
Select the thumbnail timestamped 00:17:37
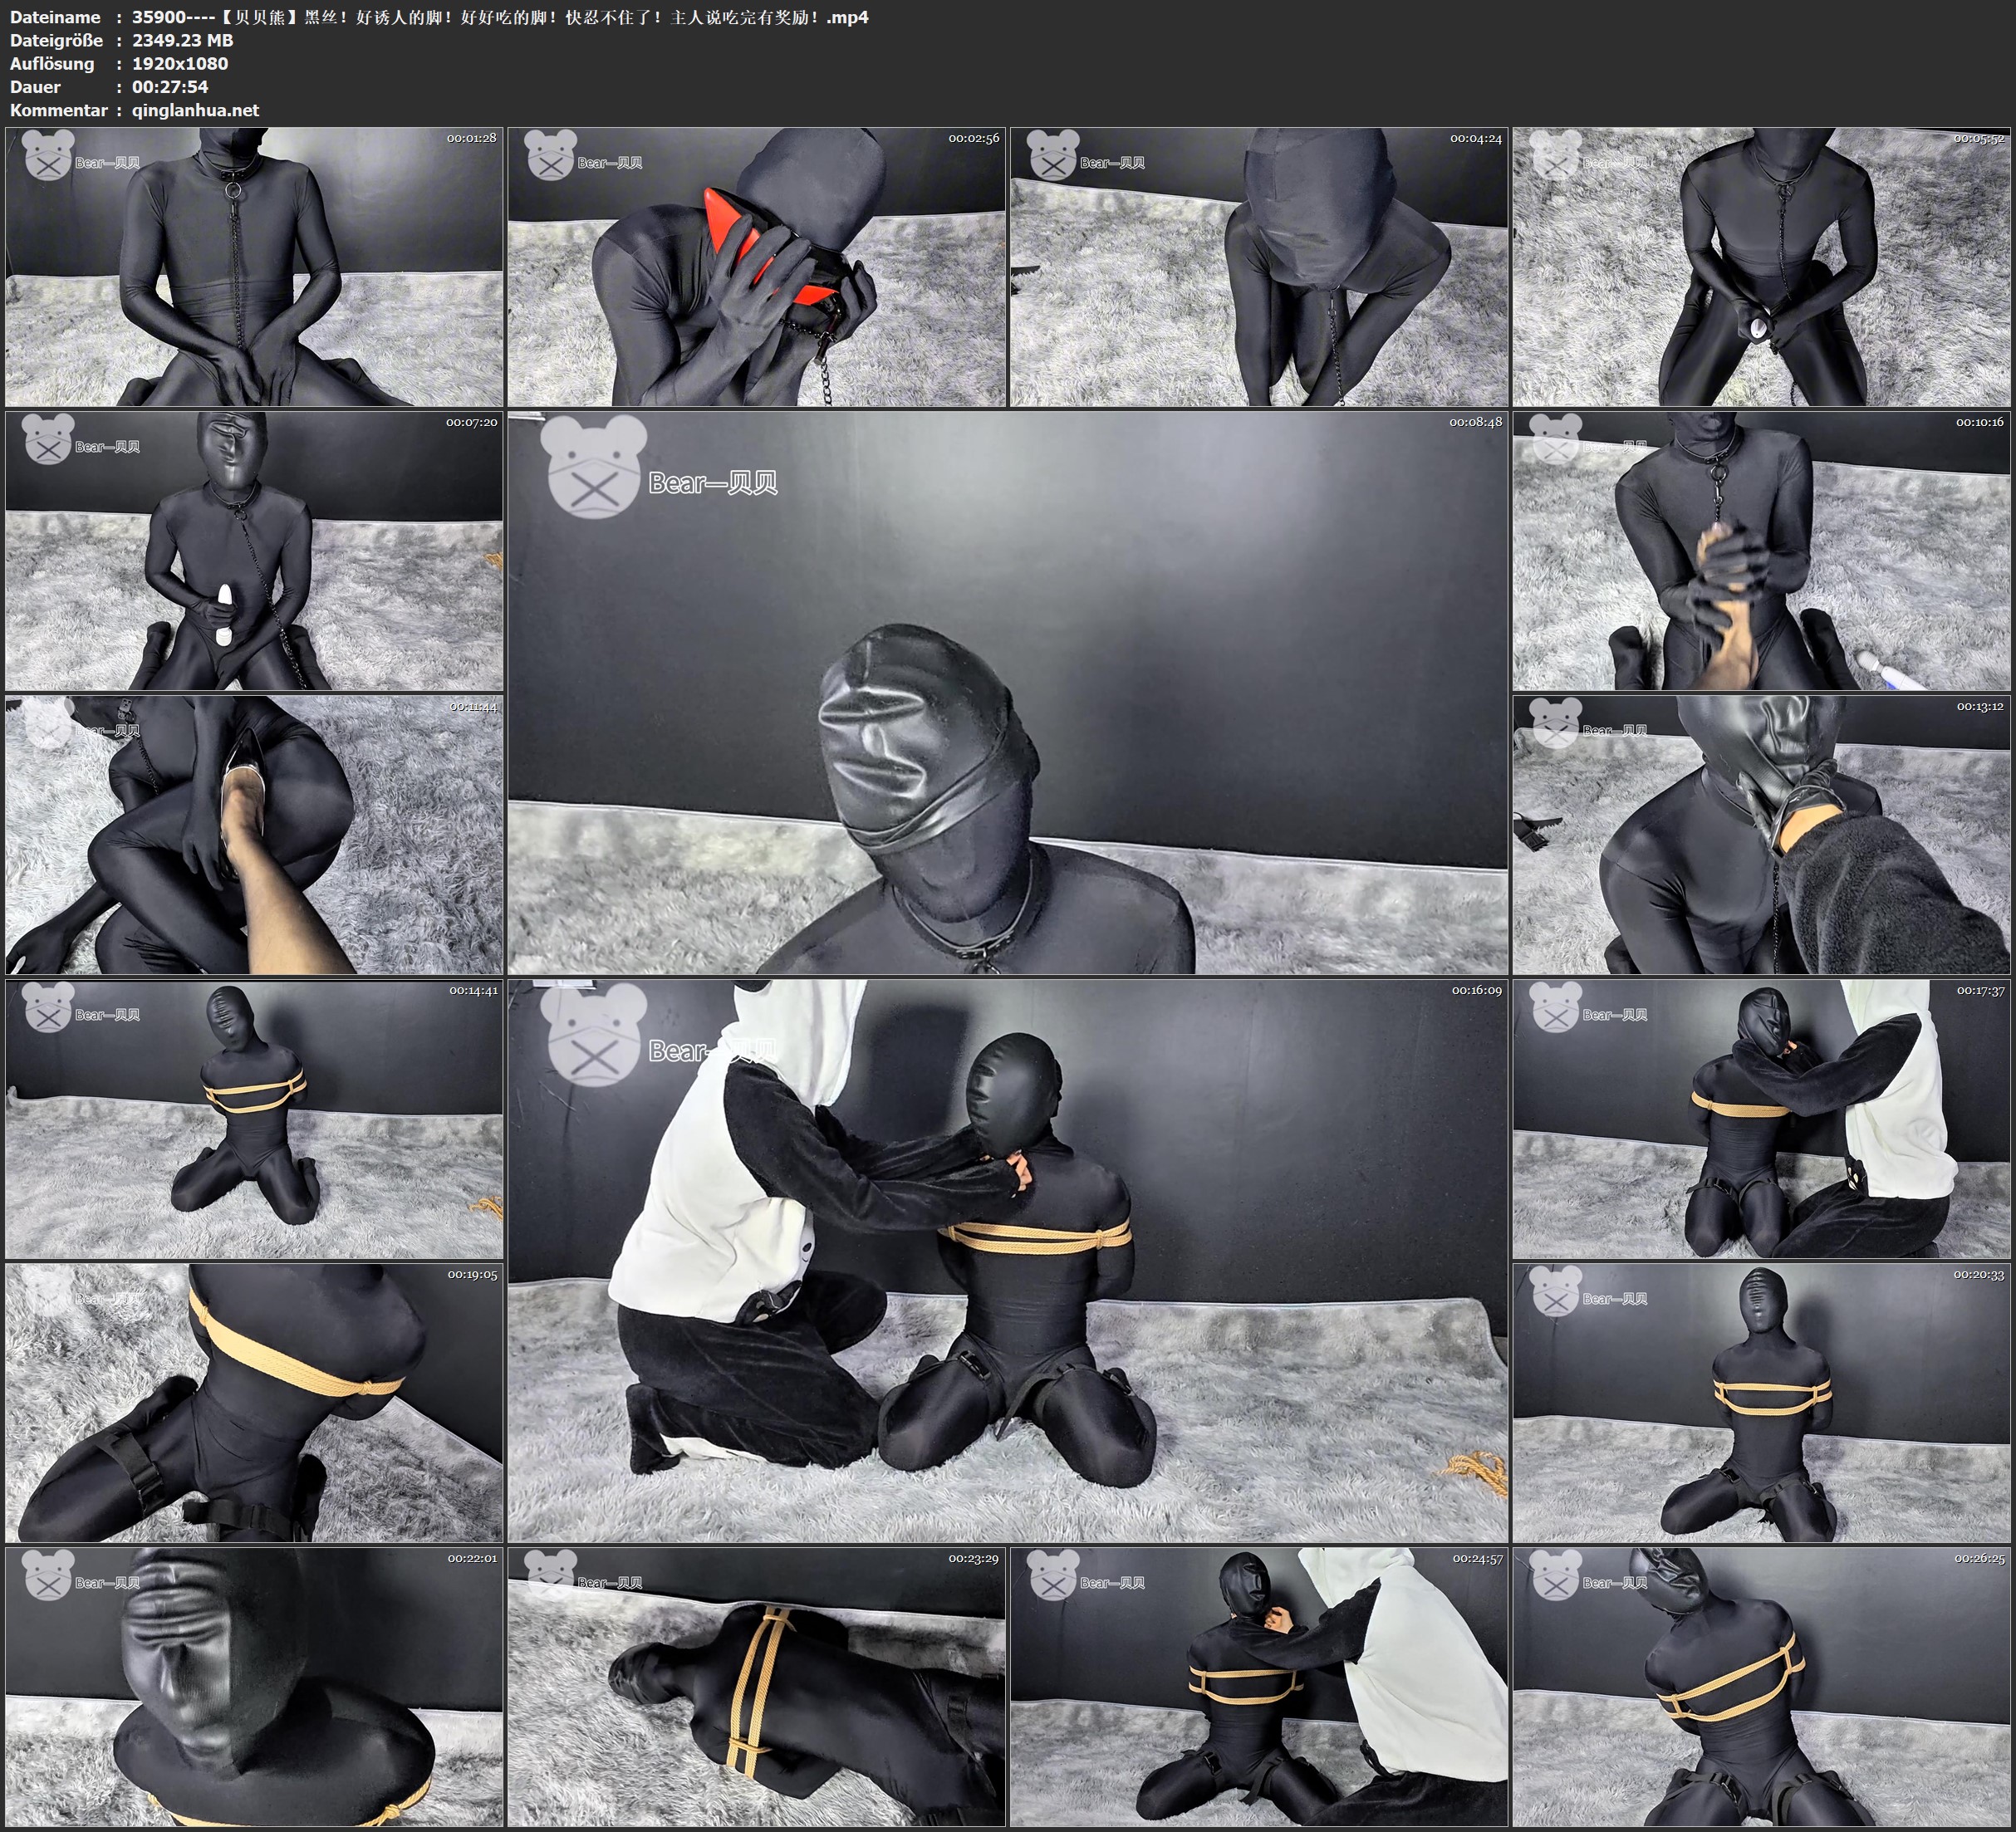[x=1761, y=1119]
